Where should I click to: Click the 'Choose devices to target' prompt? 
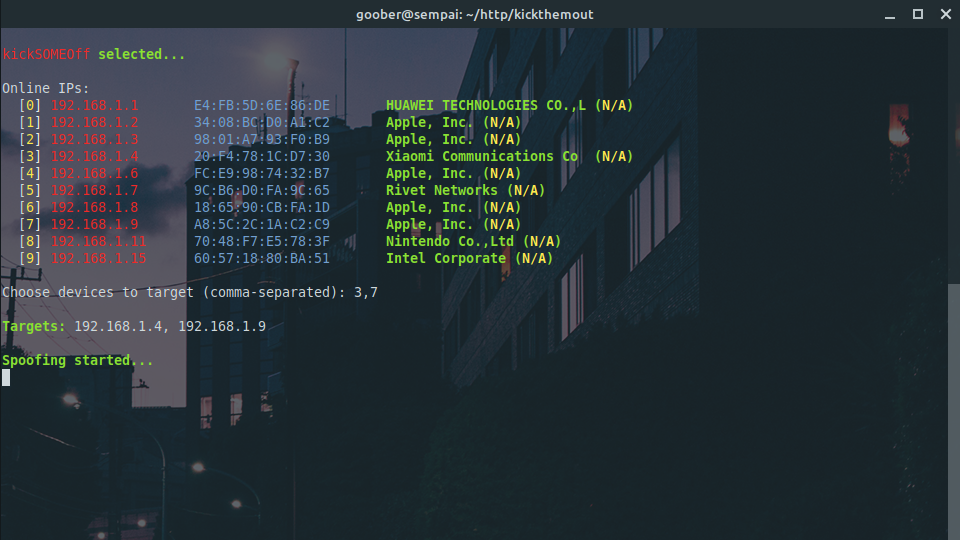pyautogui.click(x=174, y=293)
